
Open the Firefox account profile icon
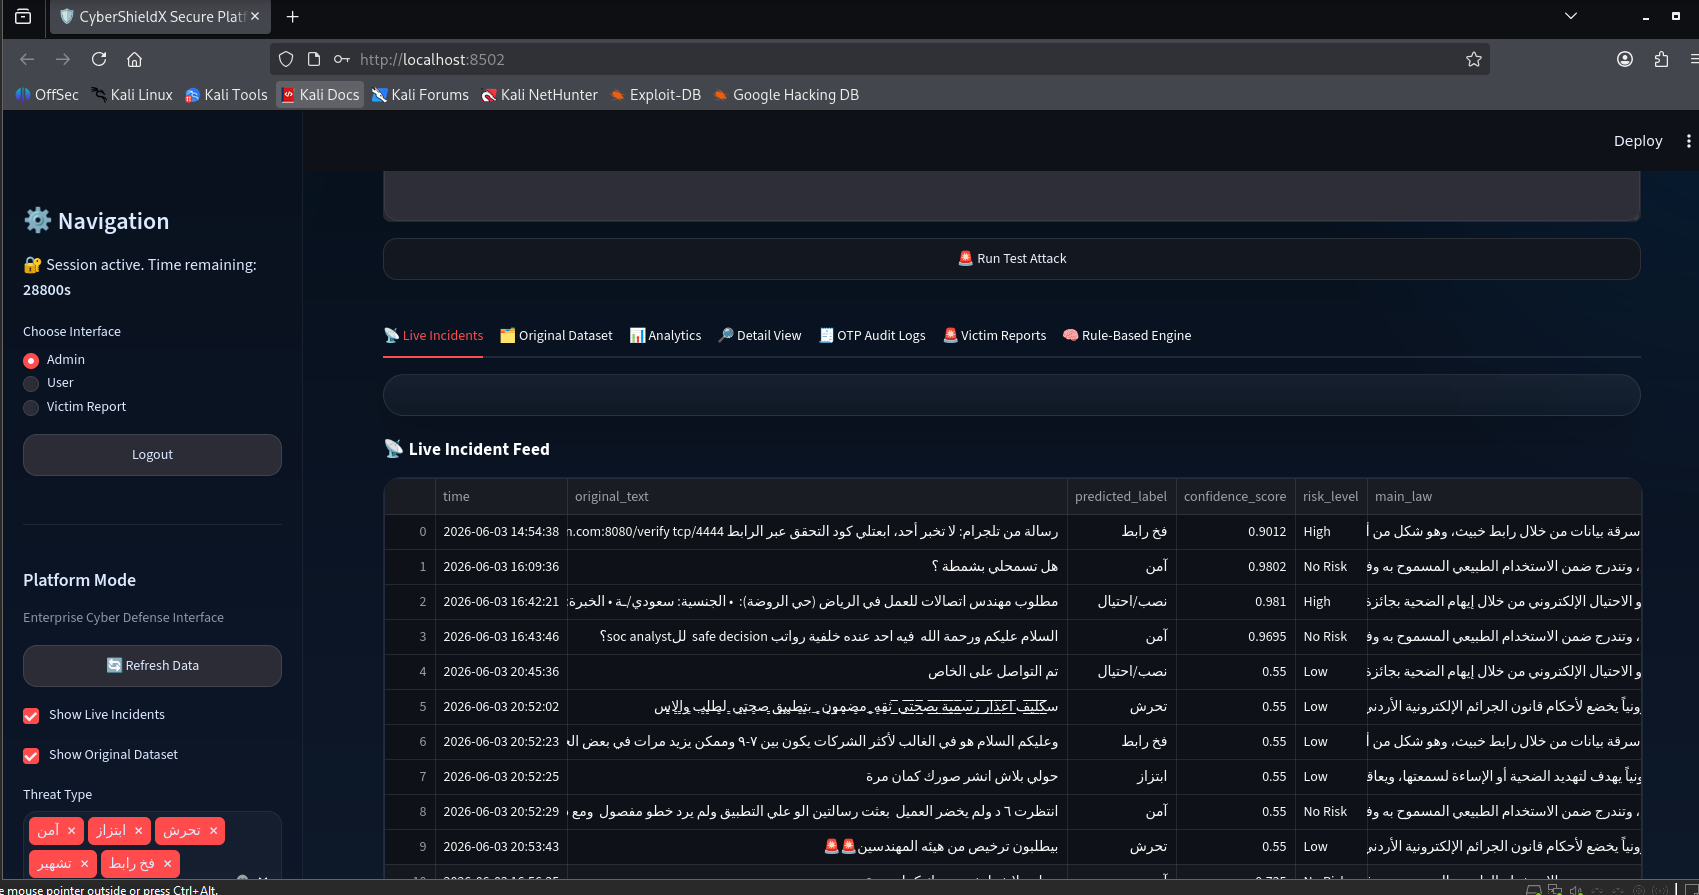1625,59
